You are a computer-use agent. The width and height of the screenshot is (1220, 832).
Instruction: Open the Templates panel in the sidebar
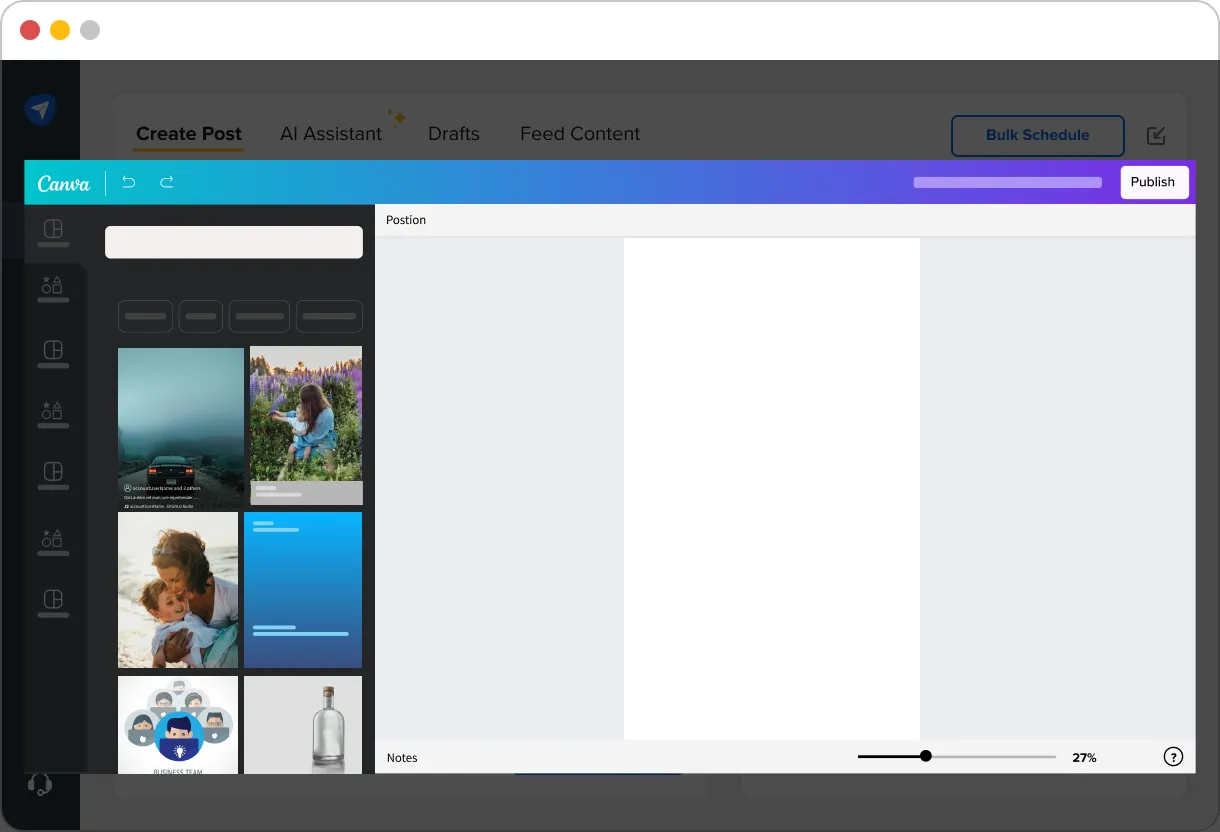53,232
